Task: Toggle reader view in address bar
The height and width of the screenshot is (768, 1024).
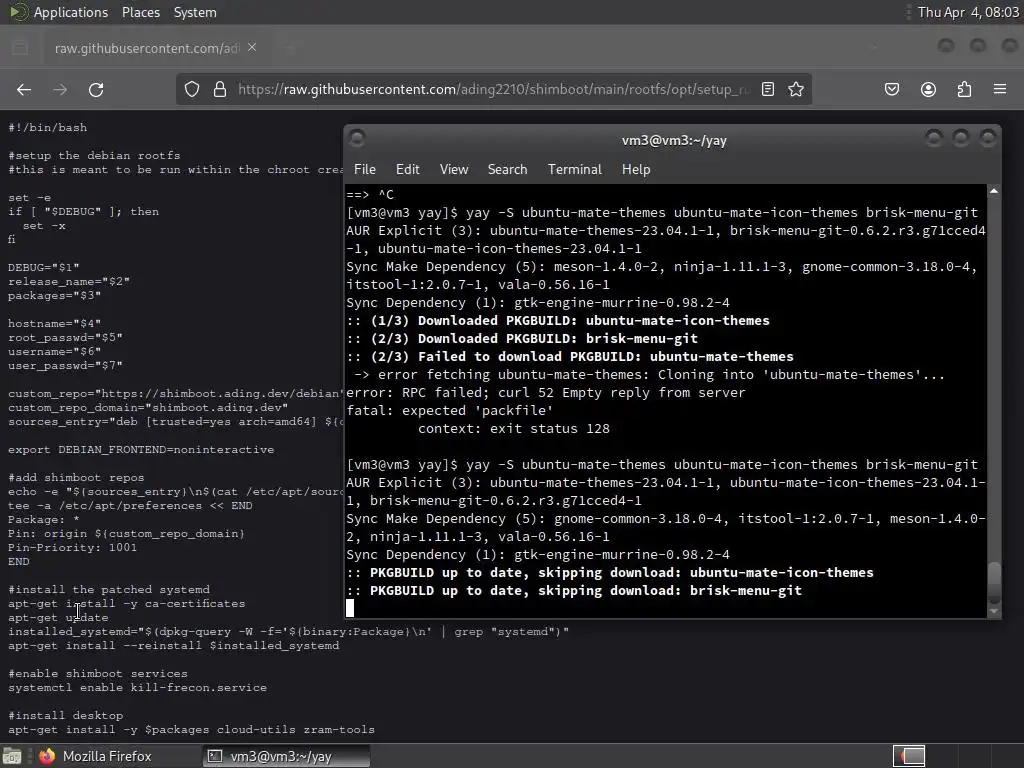Action: coord(768,89)
